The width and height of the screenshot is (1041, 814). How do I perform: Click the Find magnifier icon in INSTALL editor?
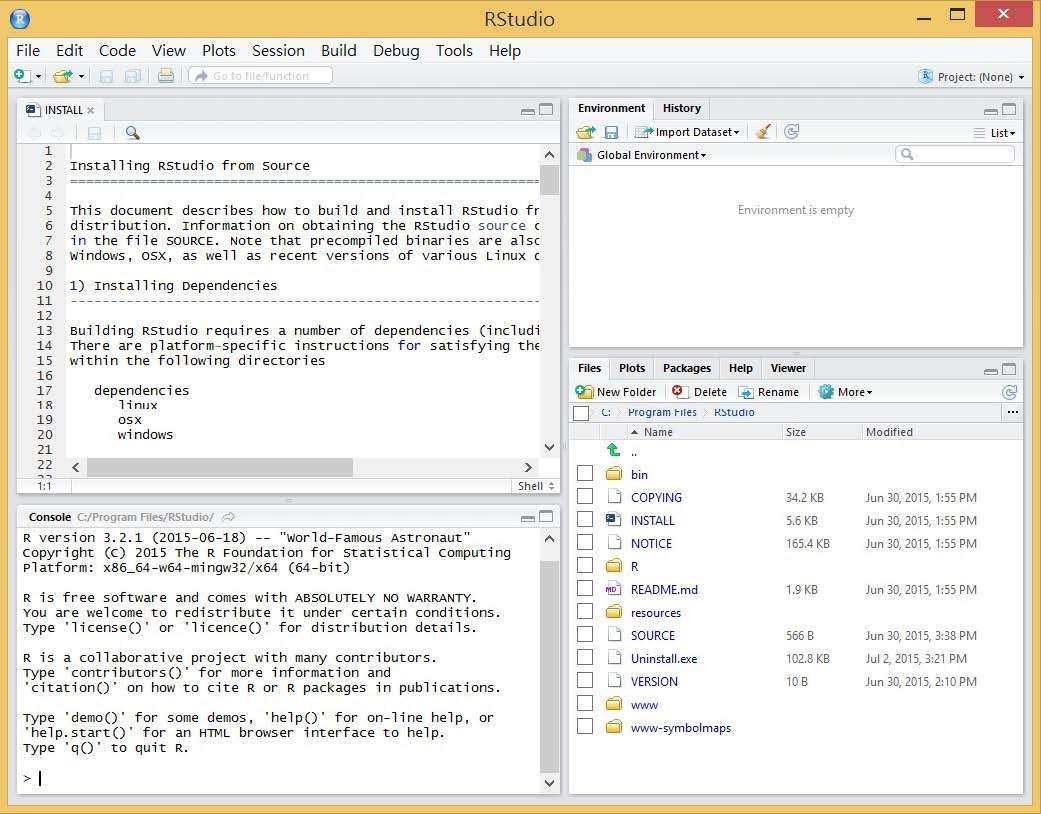pyautogui.click(x=132, y=133)
